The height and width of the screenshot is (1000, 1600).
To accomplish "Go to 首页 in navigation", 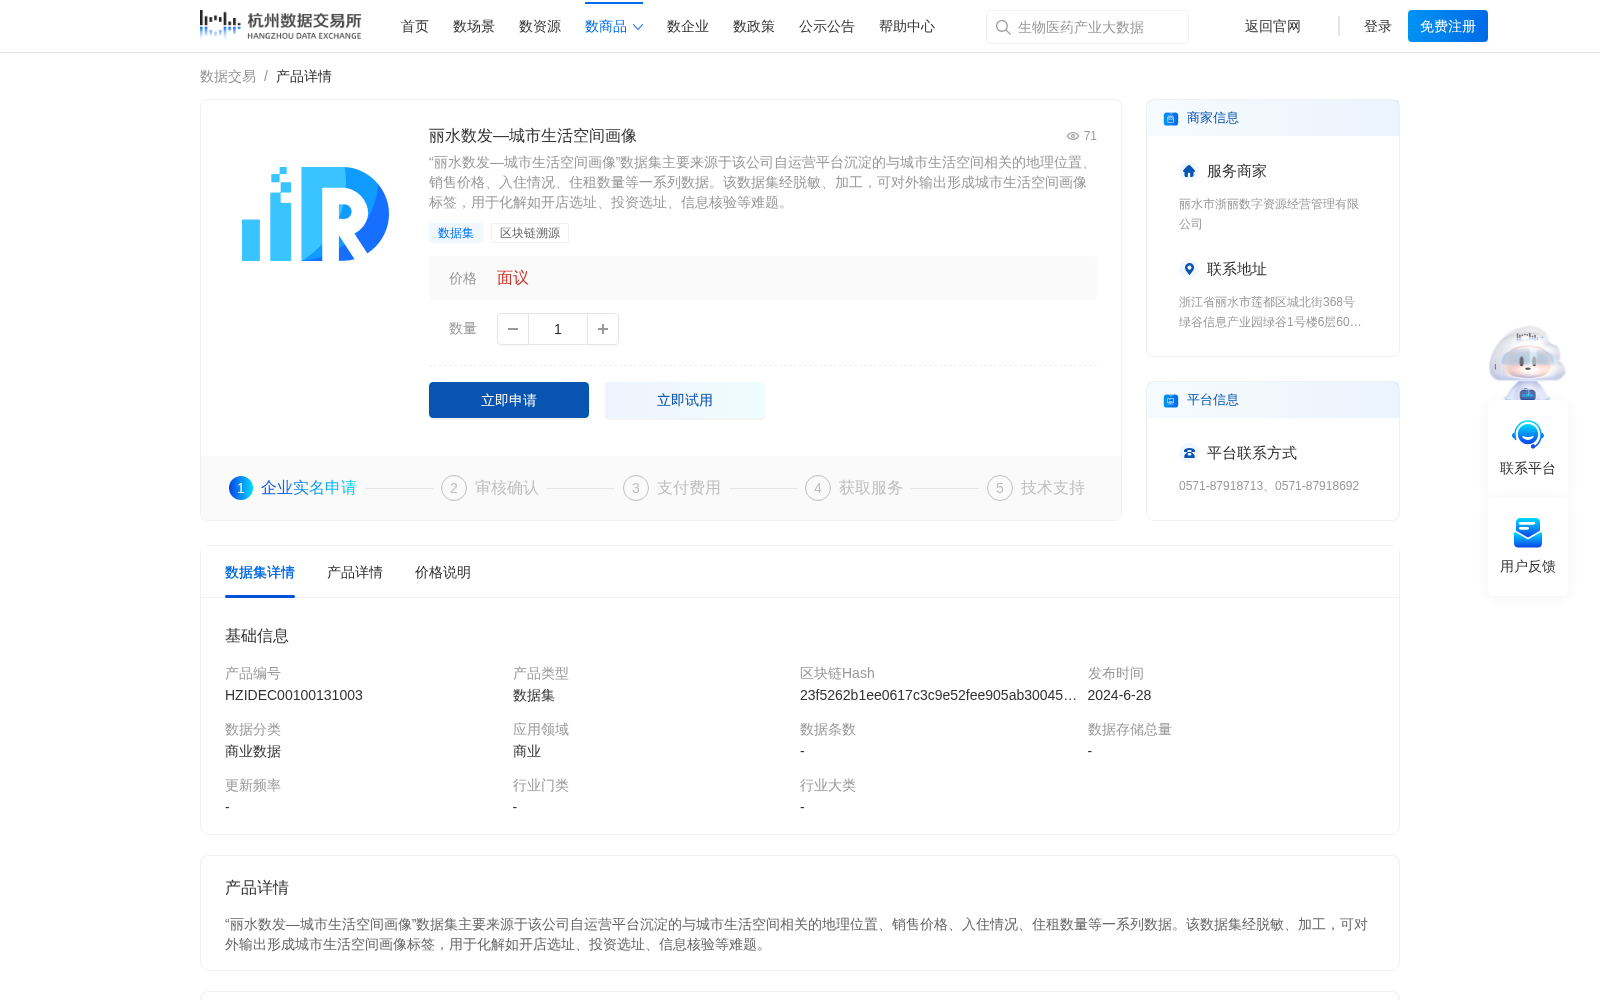I will click(x=415, y=26).
